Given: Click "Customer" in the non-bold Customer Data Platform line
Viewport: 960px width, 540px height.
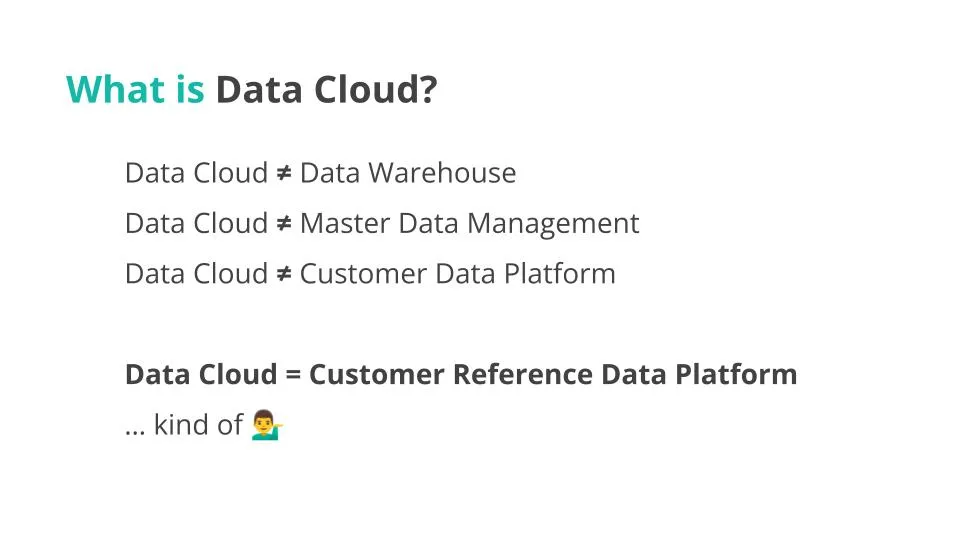Looking at the screenshot, I should [x=362, y=274].
